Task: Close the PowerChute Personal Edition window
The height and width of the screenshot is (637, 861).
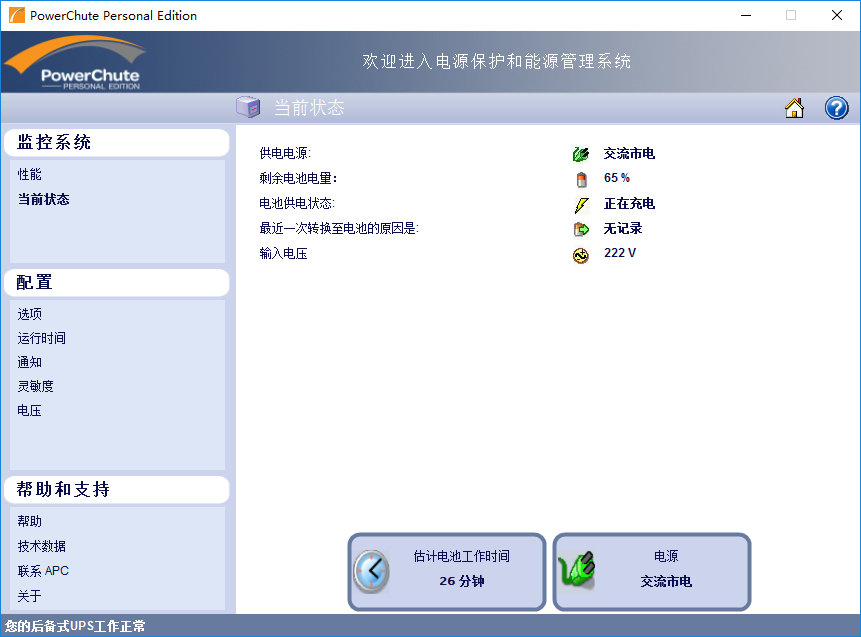Action: click(x=836, y=15)
